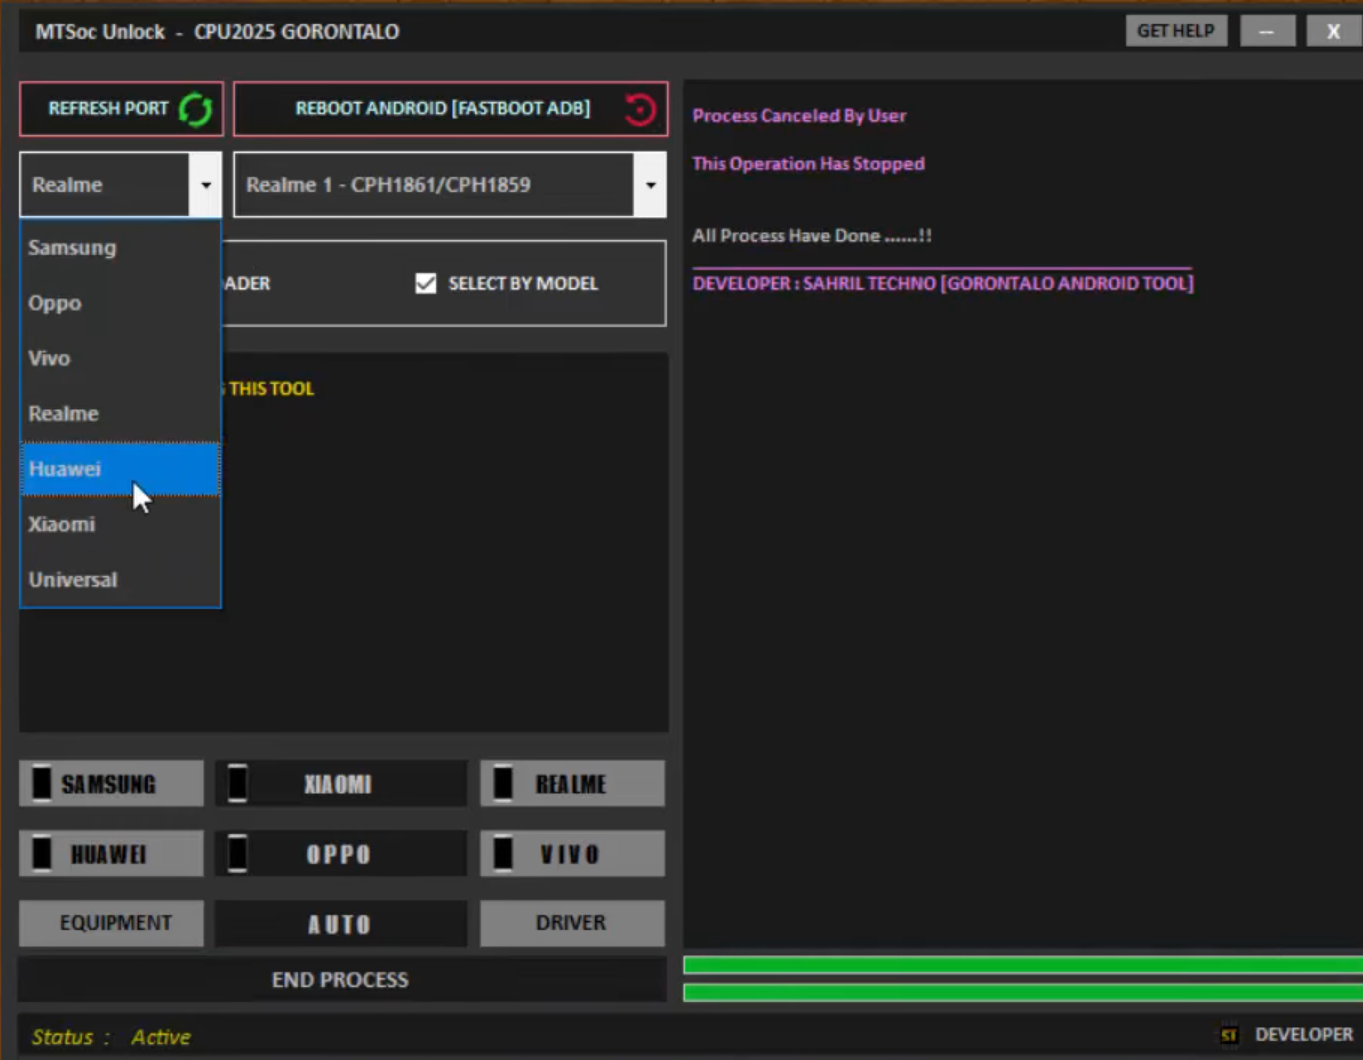
Task: Click the 'All Process Have Done' log line
Action: coord(812,236)
